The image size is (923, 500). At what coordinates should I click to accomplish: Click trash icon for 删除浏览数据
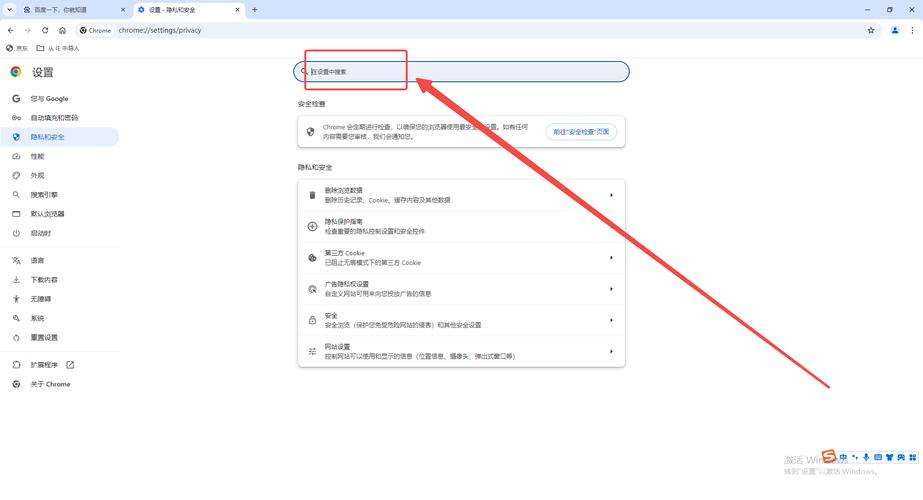click(x=313, y=195)
